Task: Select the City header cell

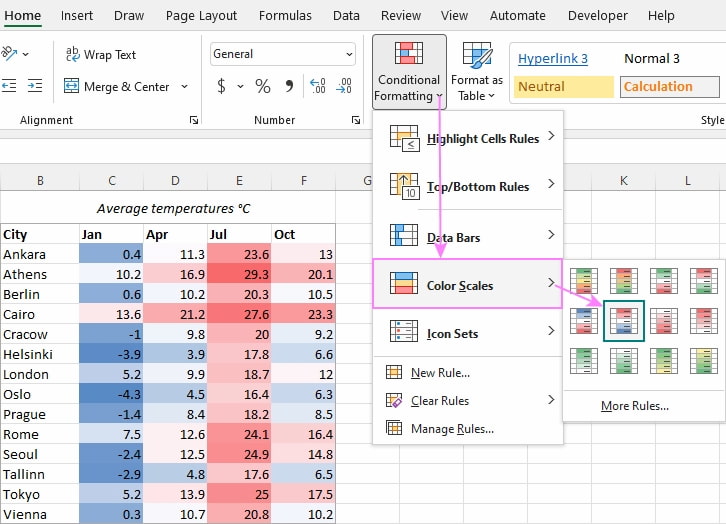Action: pyautogui.click(x=40, y=234)
